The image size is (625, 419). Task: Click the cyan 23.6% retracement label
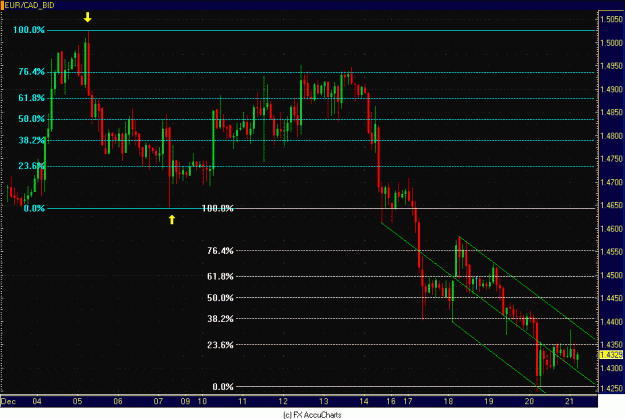(x=31, y=165)
